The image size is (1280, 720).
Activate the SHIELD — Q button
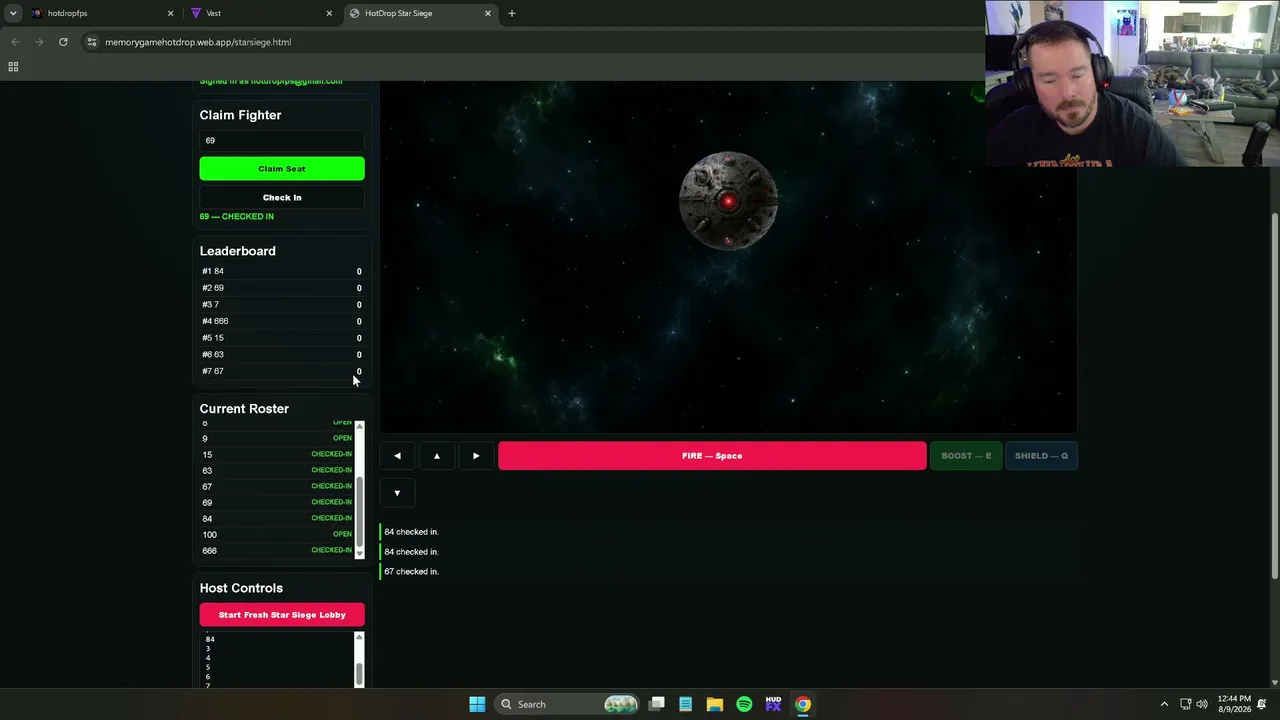[x=1041, y=456]
